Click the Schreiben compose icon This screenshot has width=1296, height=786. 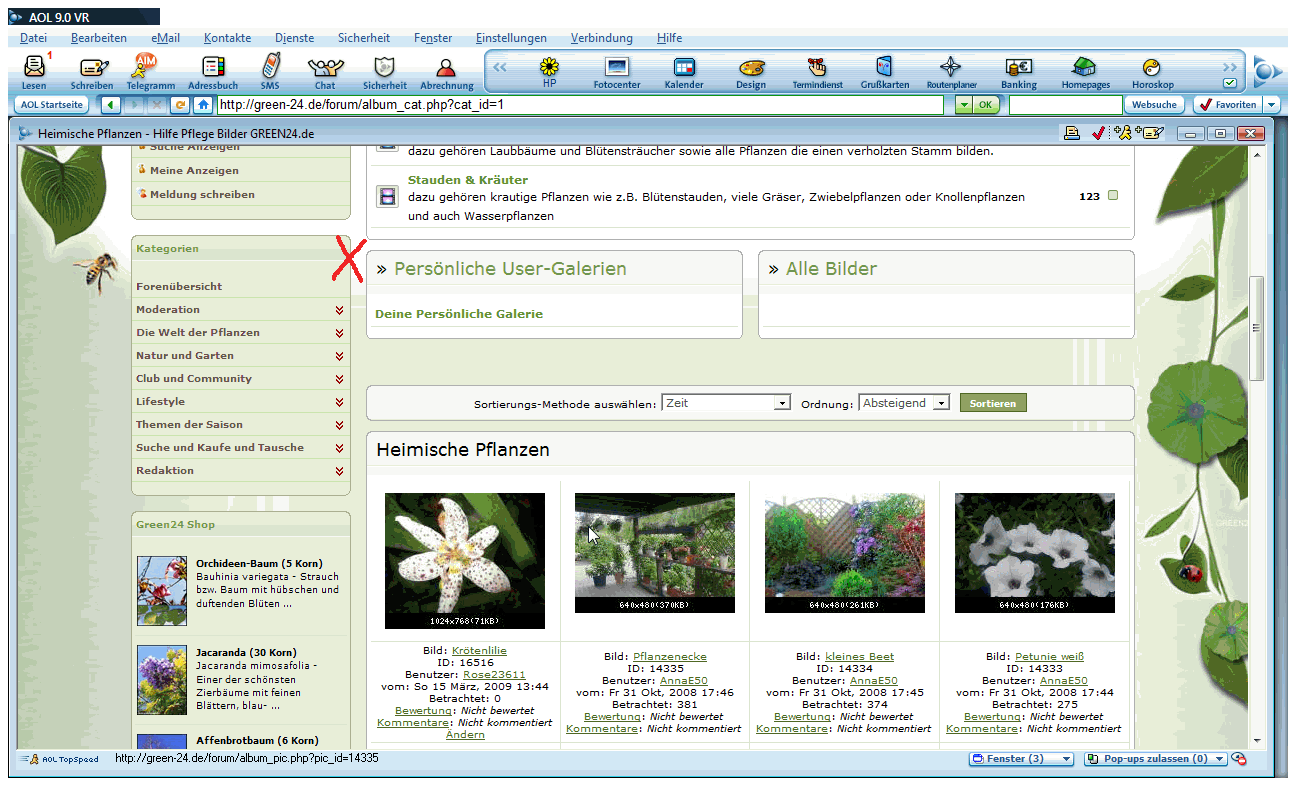93,68
